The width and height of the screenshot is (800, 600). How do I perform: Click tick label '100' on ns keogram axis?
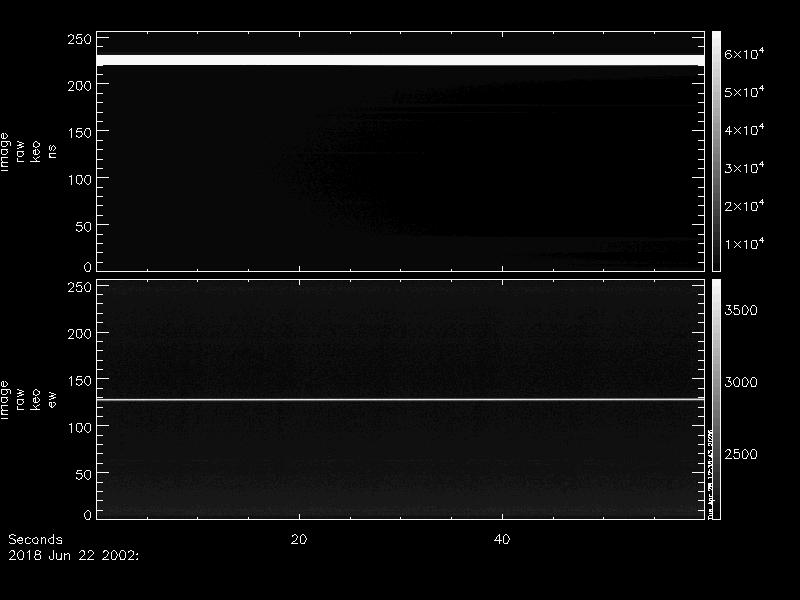click(x=80, y=180)
